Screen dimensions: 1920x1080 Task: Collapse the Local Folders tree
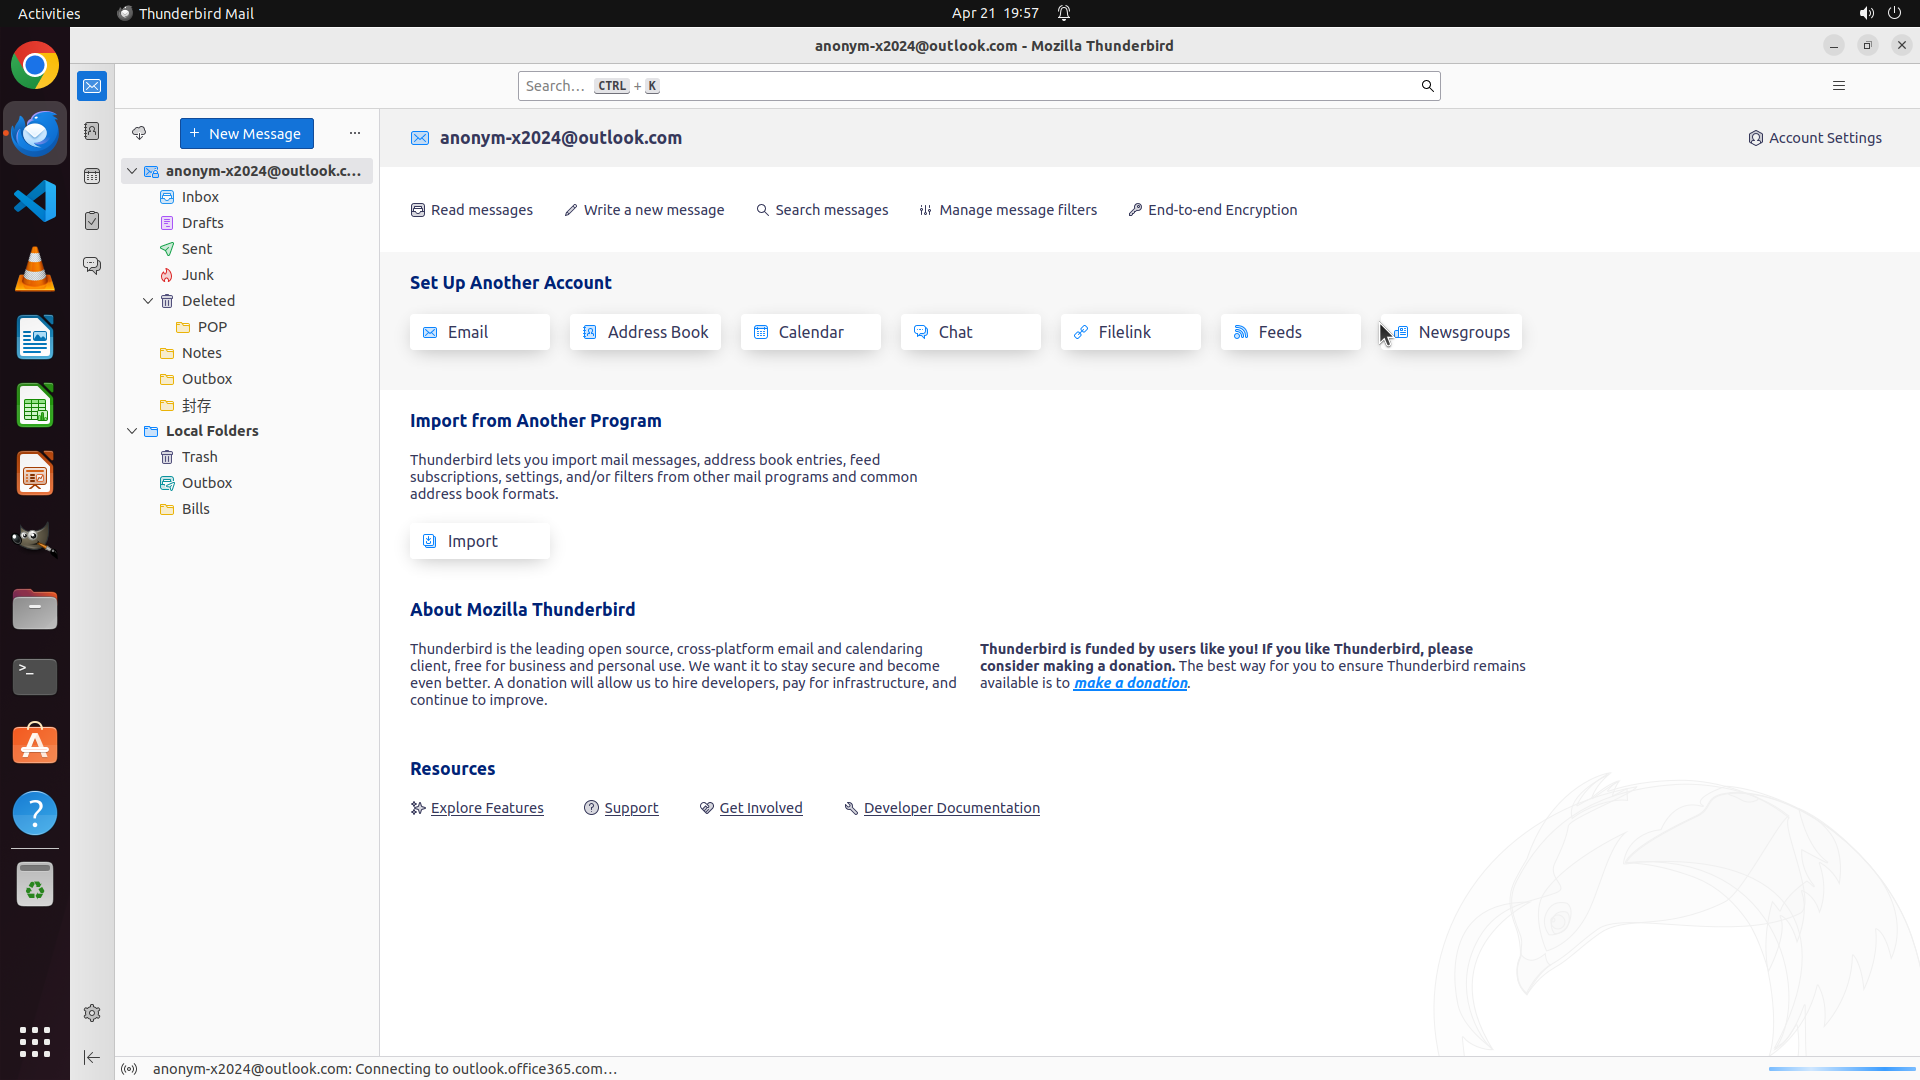tap(132, 431)
